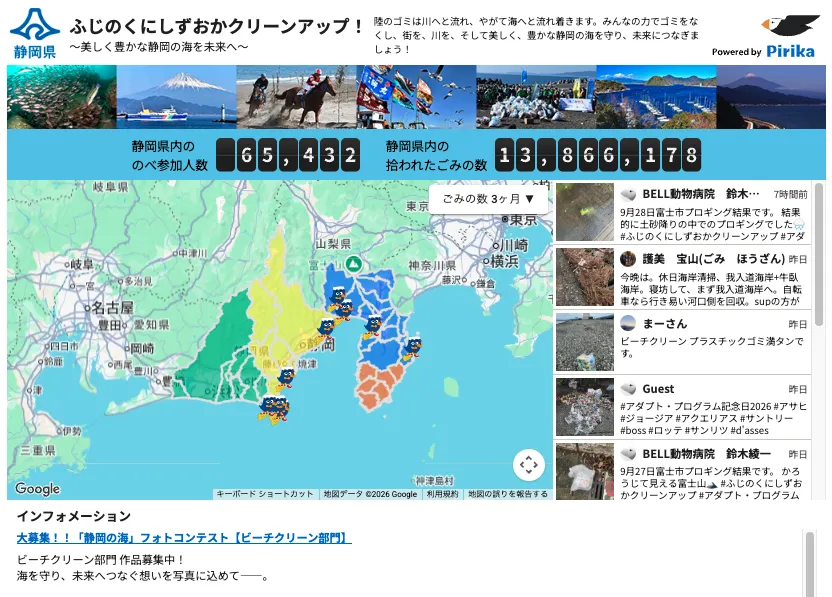Open キーボード ショートカット on the map

pyautogui.click(x=265, y=494)
